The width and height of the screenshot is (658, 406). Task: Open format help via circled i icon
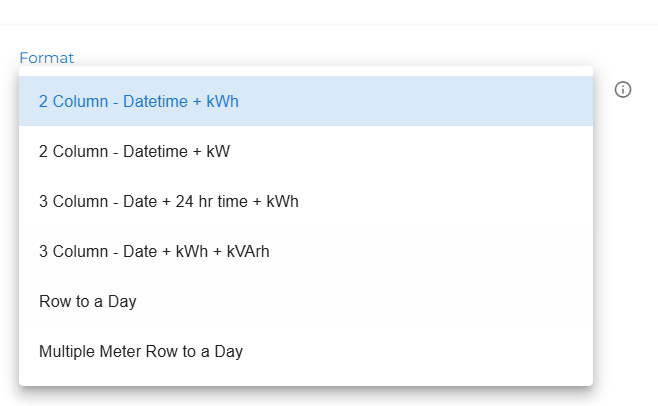623,89
